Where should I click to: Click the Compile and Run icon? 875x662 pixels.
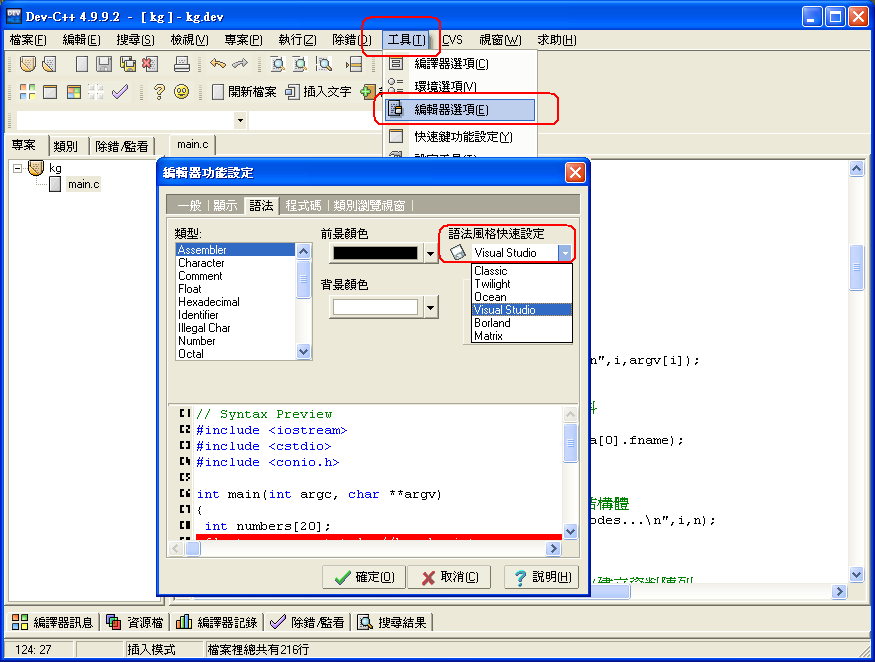[x=74, y=92]
